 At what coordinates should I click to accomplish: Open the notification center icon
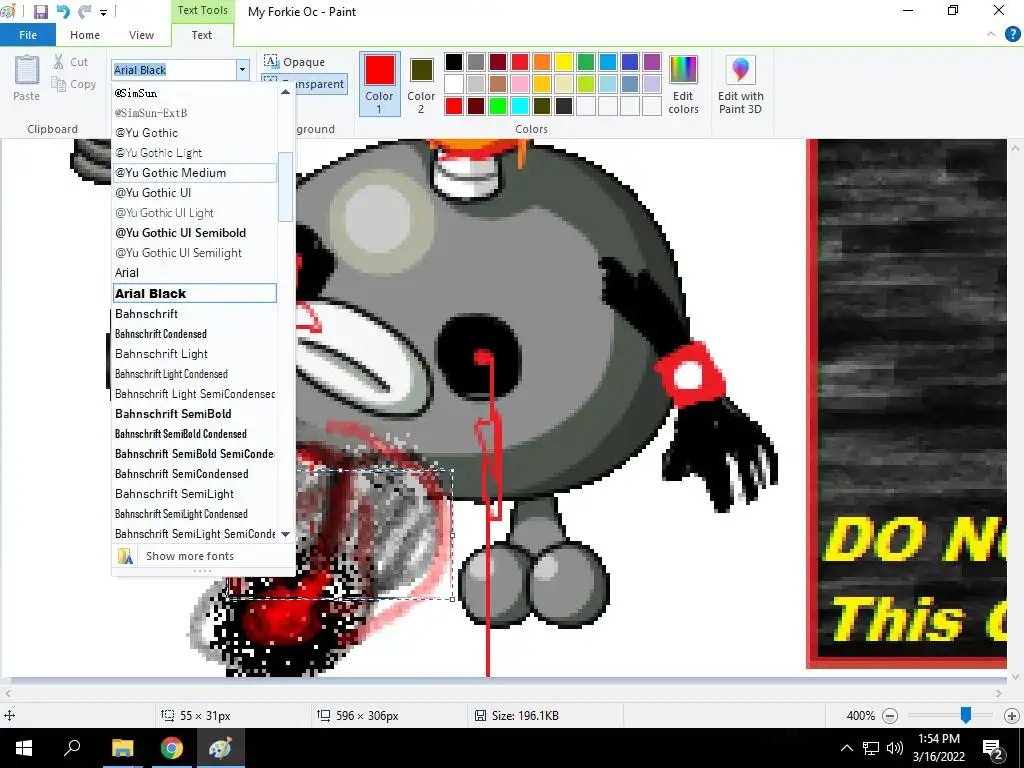coord(992,748)
